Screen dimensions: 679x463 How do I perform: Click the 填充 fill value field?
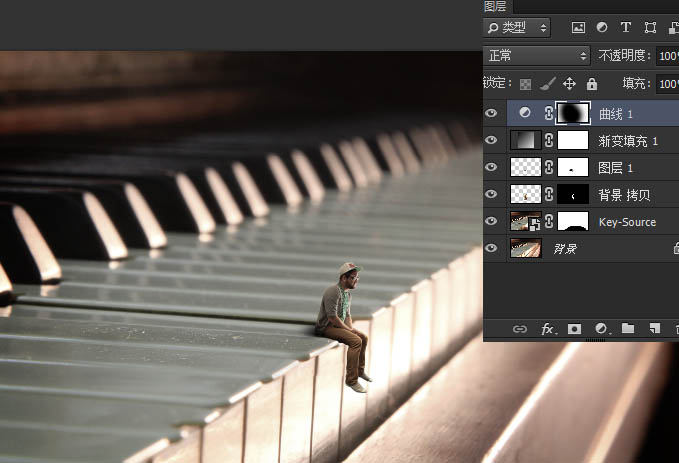tap(668, 84)
